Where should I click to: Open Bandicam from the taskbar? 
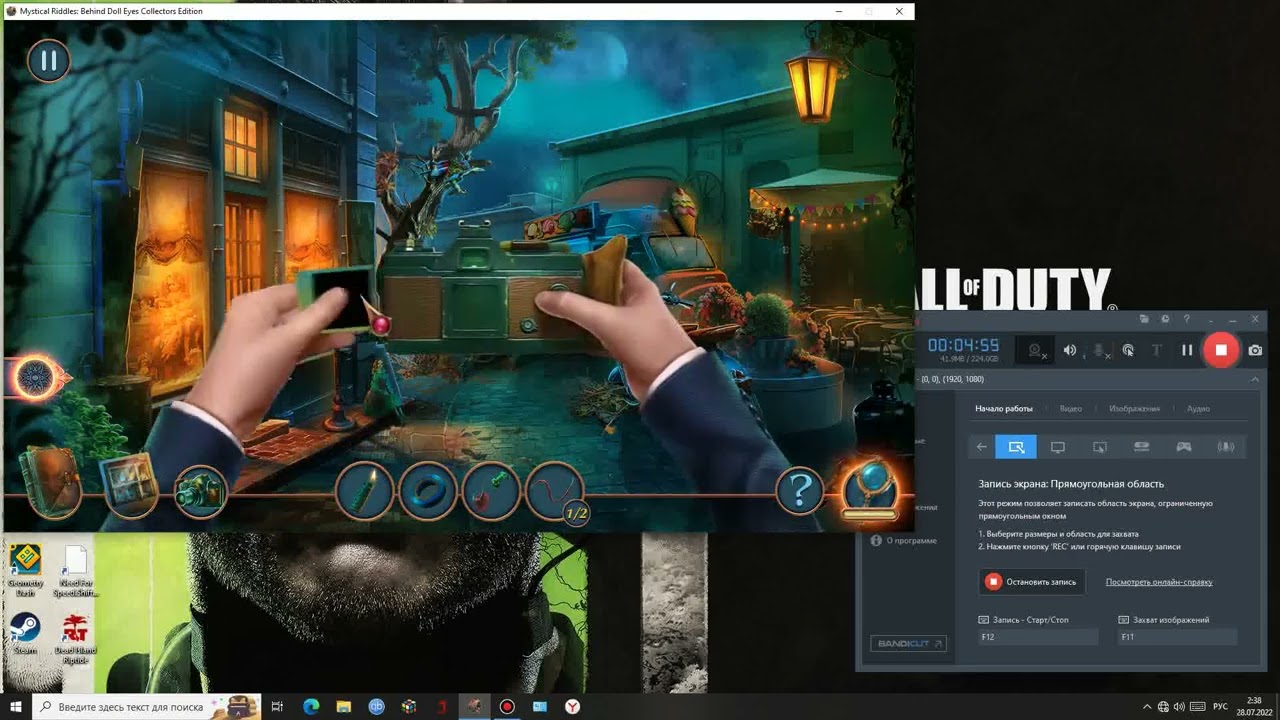tap(507, 706)
